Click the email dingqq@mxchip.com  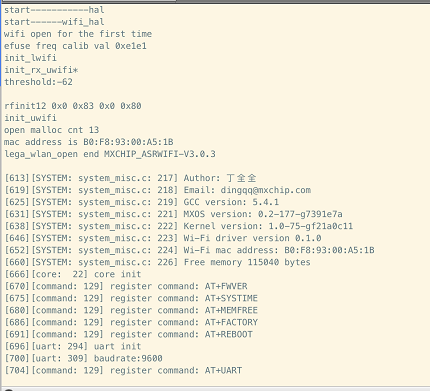click(266, 190)
